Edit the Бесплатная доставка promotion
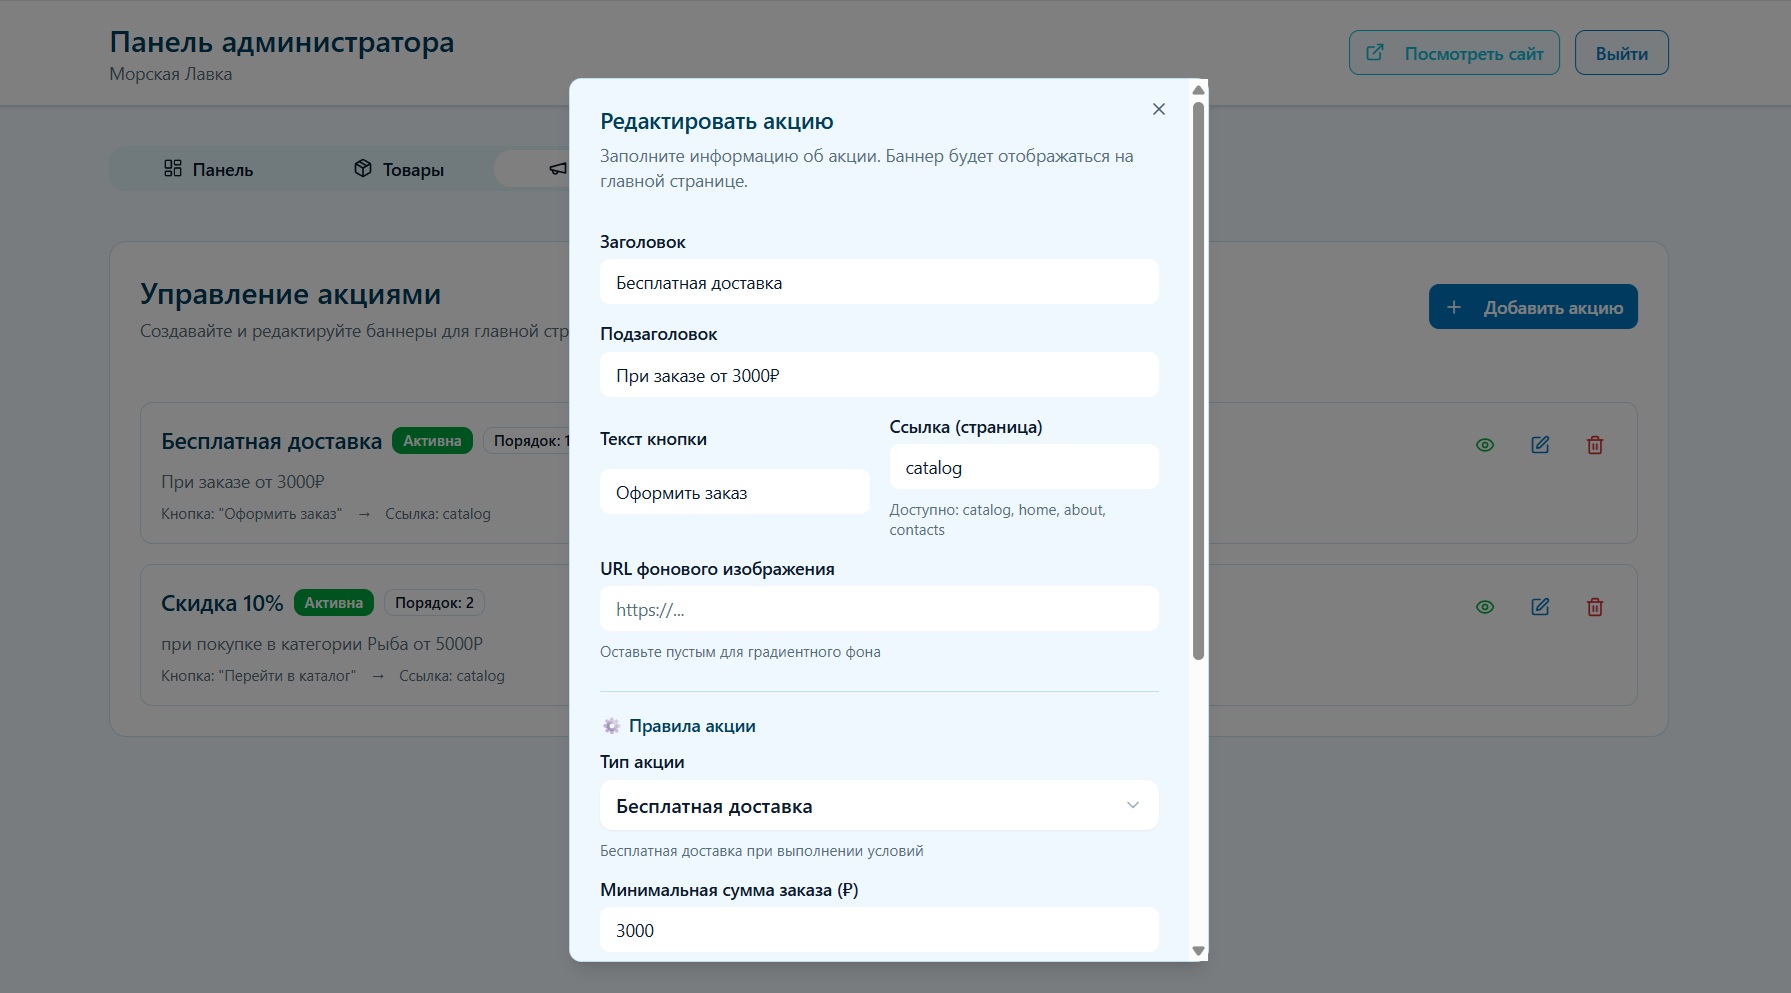 click(x=1540, y=445)
